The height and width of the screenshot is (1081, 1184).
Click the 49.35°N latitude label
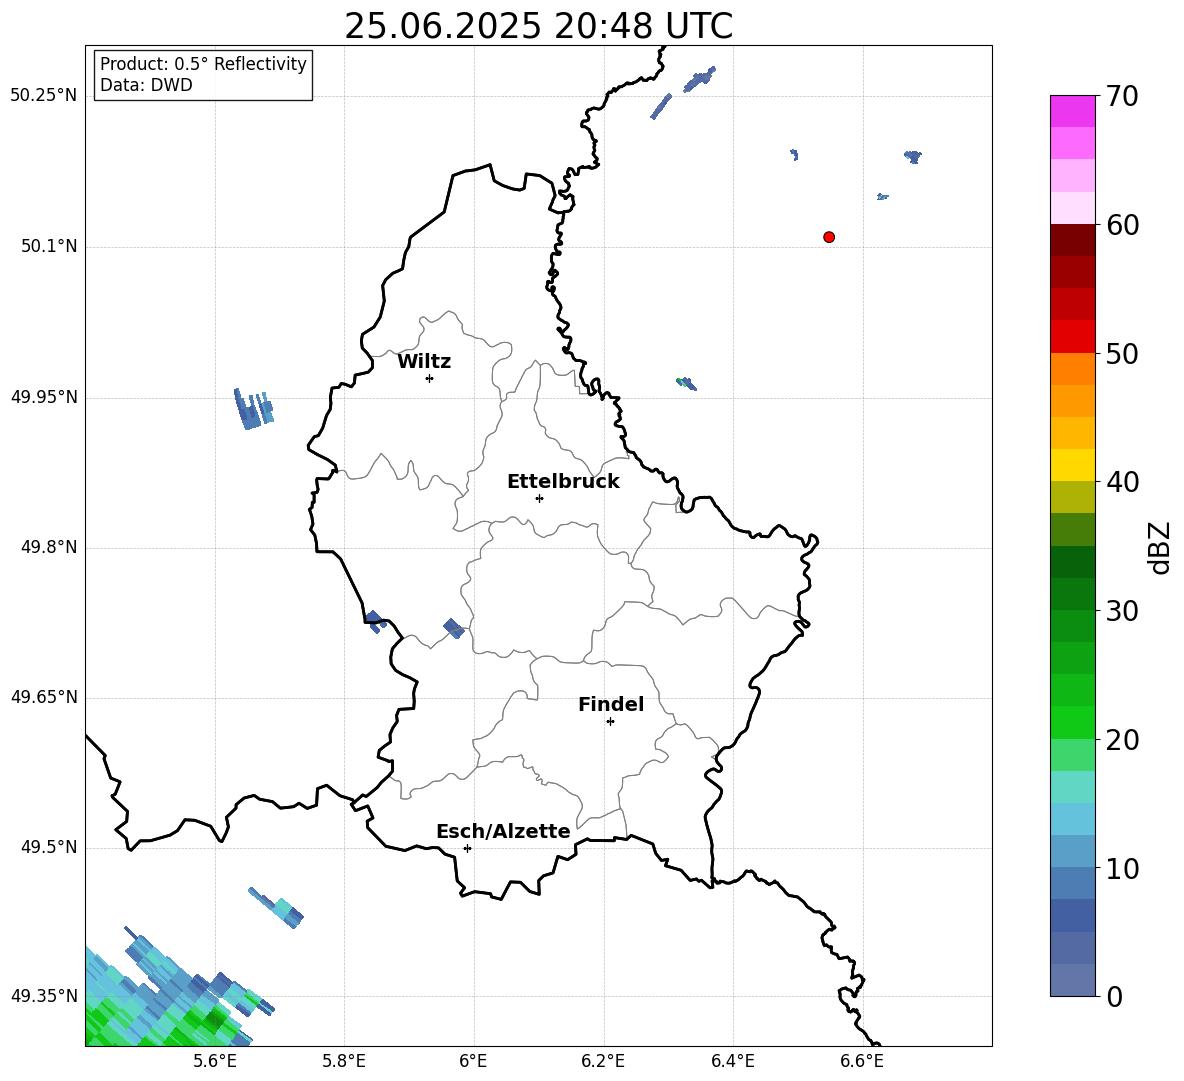(44, 996)
